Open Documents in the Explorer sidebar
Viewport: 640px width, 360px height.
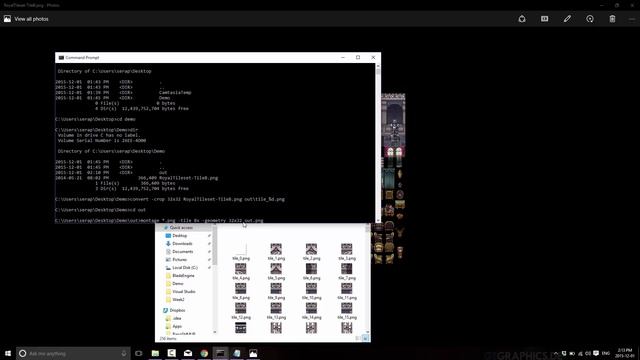pyautogui.click(x=182, y=252)
